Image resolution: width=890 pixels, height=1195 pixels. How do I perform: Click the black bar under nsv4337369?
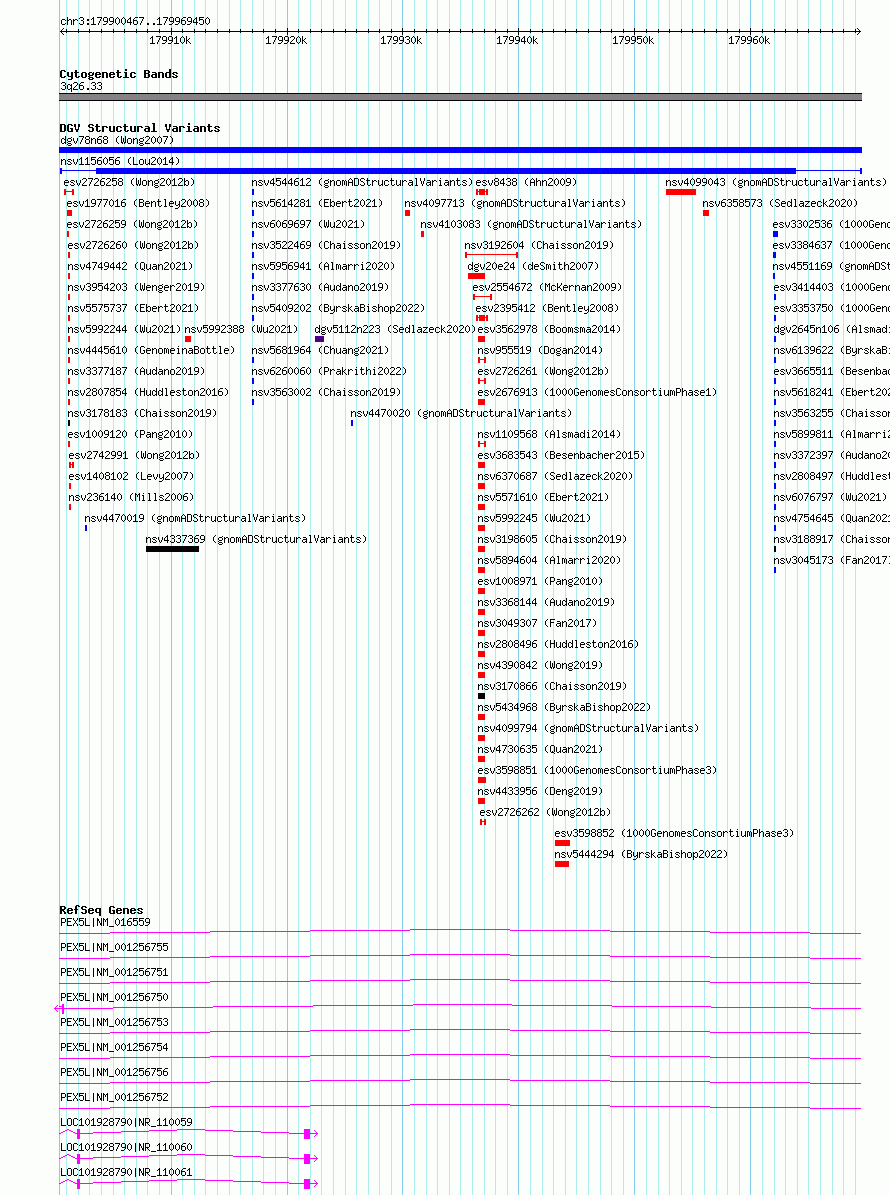(172, 549)
